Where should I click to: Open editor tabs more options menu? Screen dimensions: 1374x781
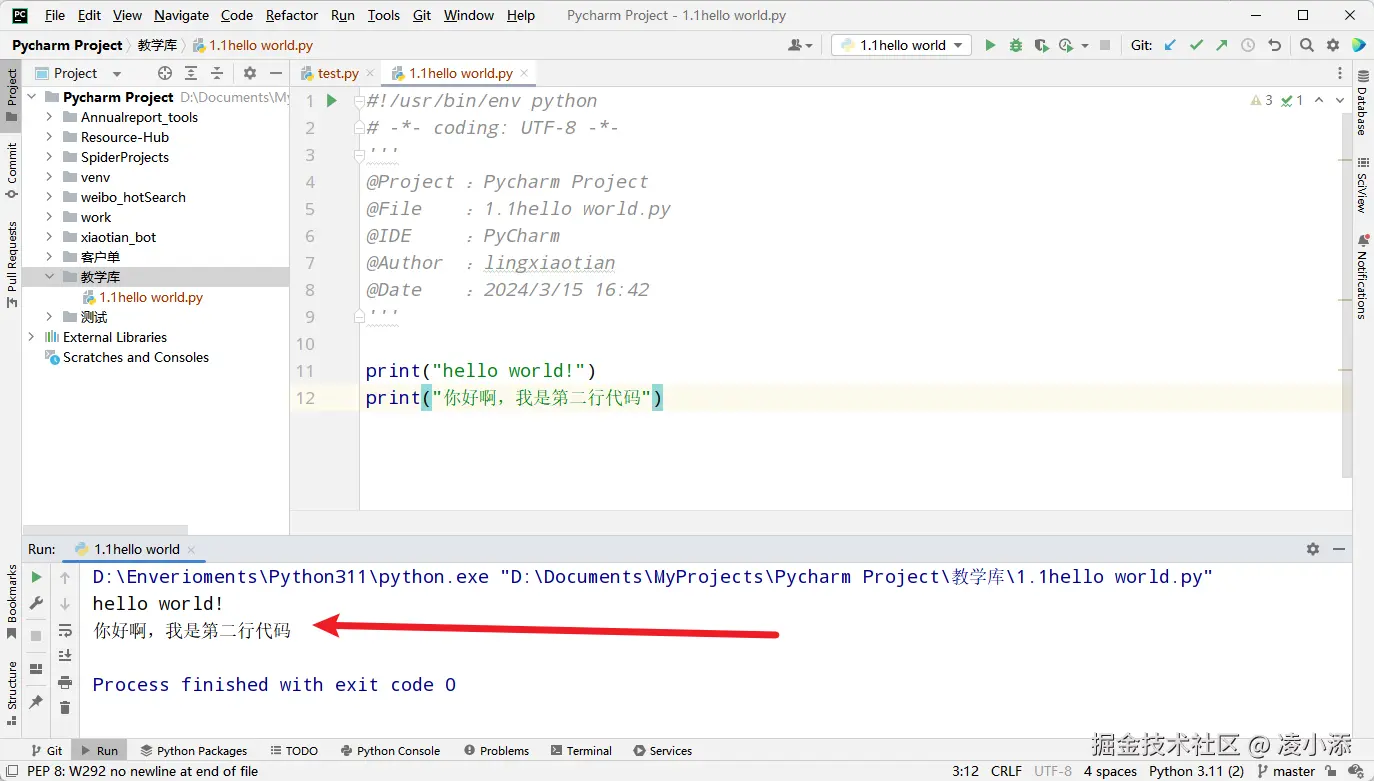tap(1340, 73)
